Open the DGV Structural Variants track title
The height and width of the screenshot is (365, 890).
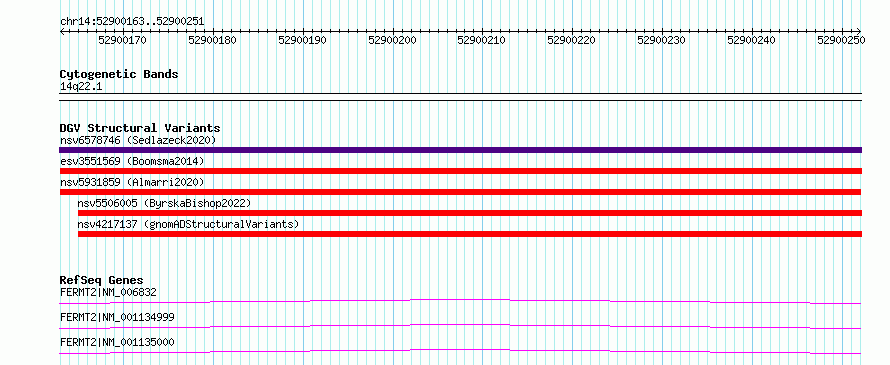coord(140,128)
